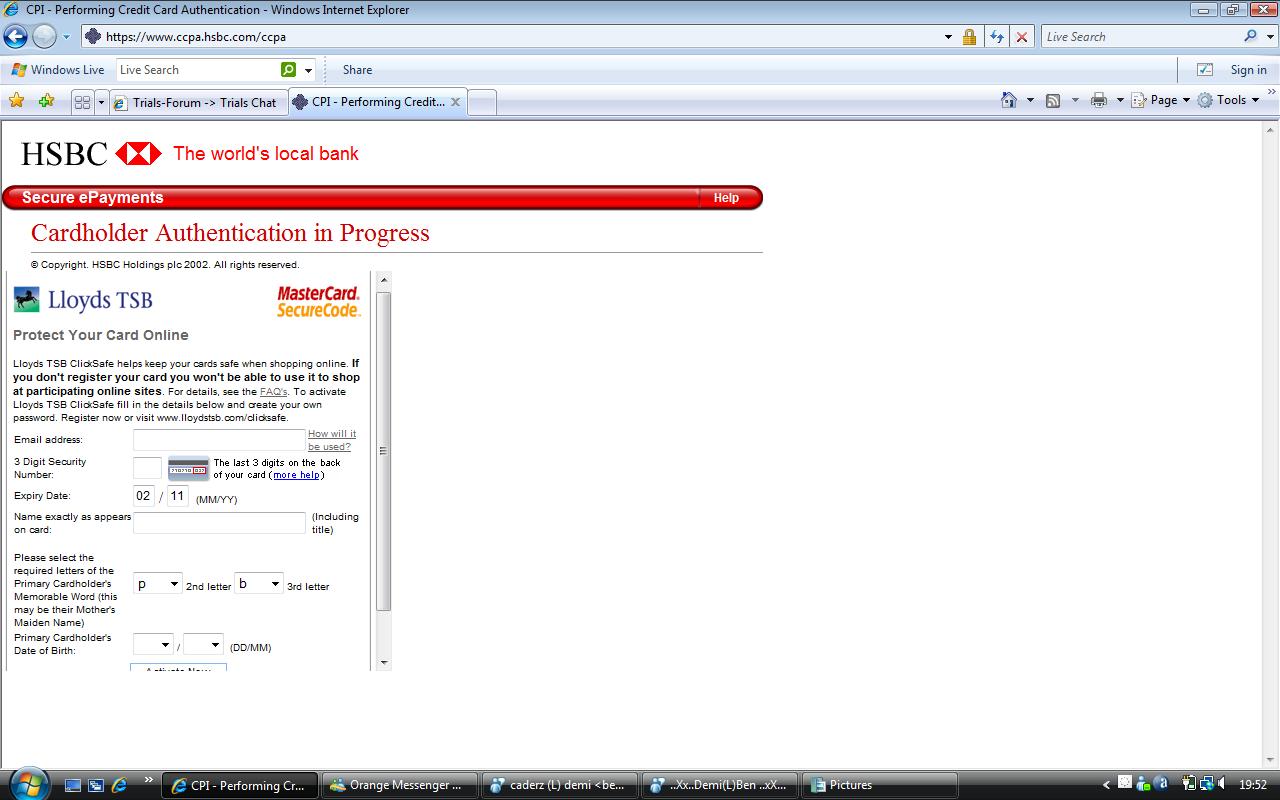1280x800 pixels.
Task: Open the 3rd letter dropdown showing b
Action: 259,584
